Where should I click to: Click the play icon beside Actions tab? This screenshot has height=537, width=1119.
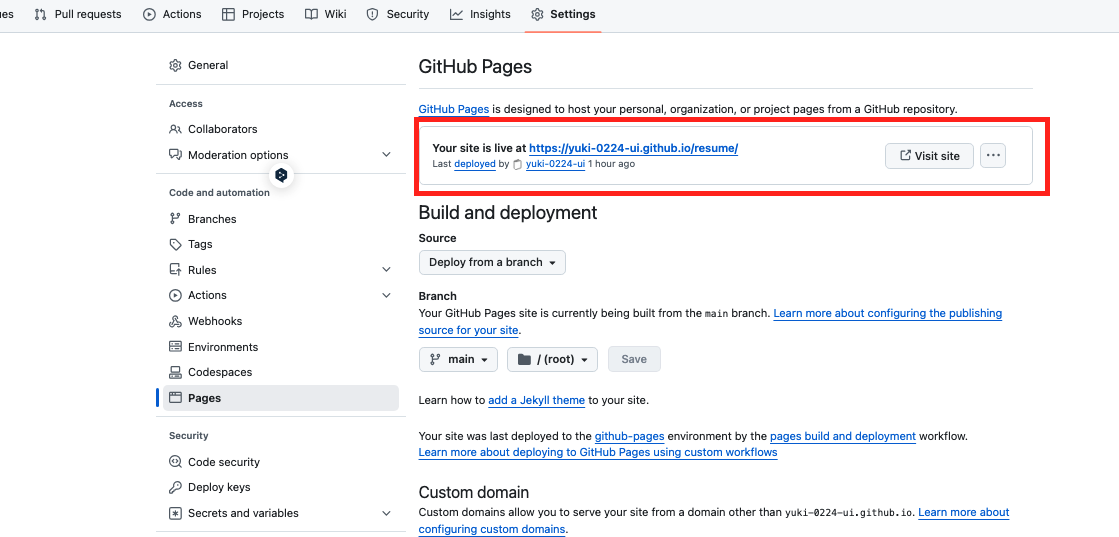[149, 14]
